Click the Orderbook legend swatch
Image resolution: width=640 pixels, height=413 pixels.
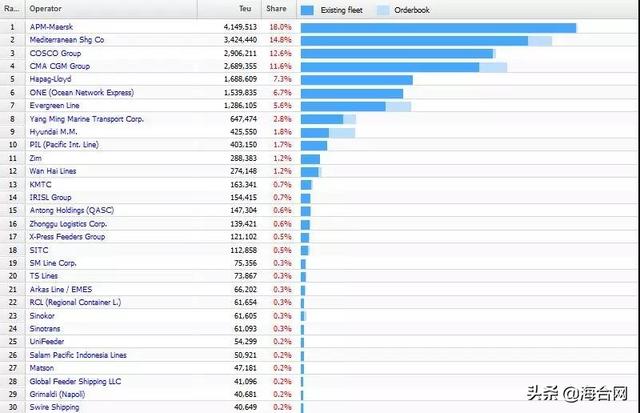coord(383,10)
